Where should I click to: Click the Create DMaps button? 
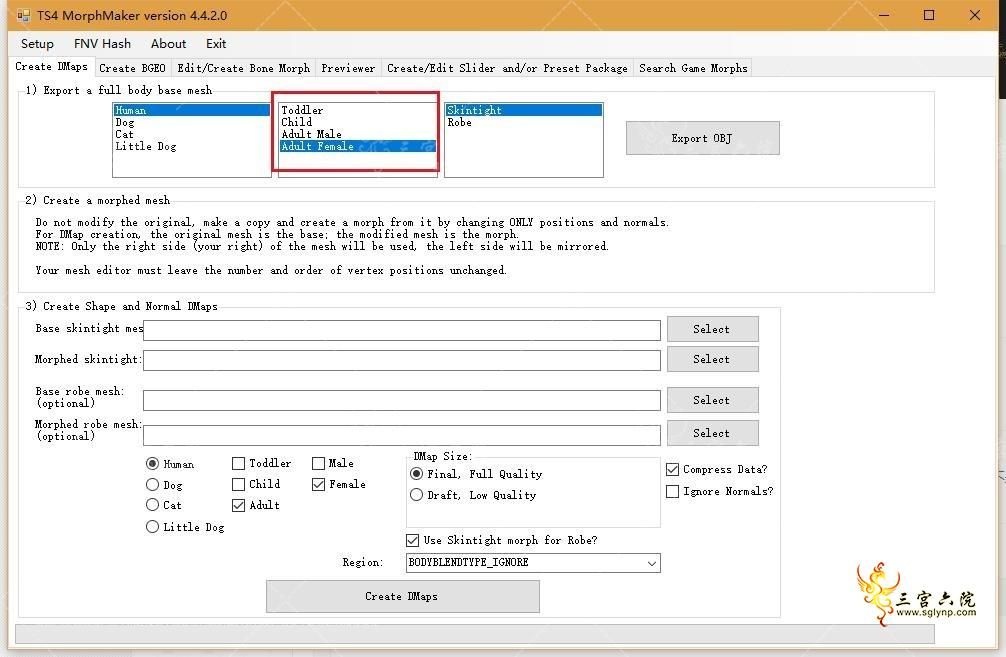[x=403, y=597]
